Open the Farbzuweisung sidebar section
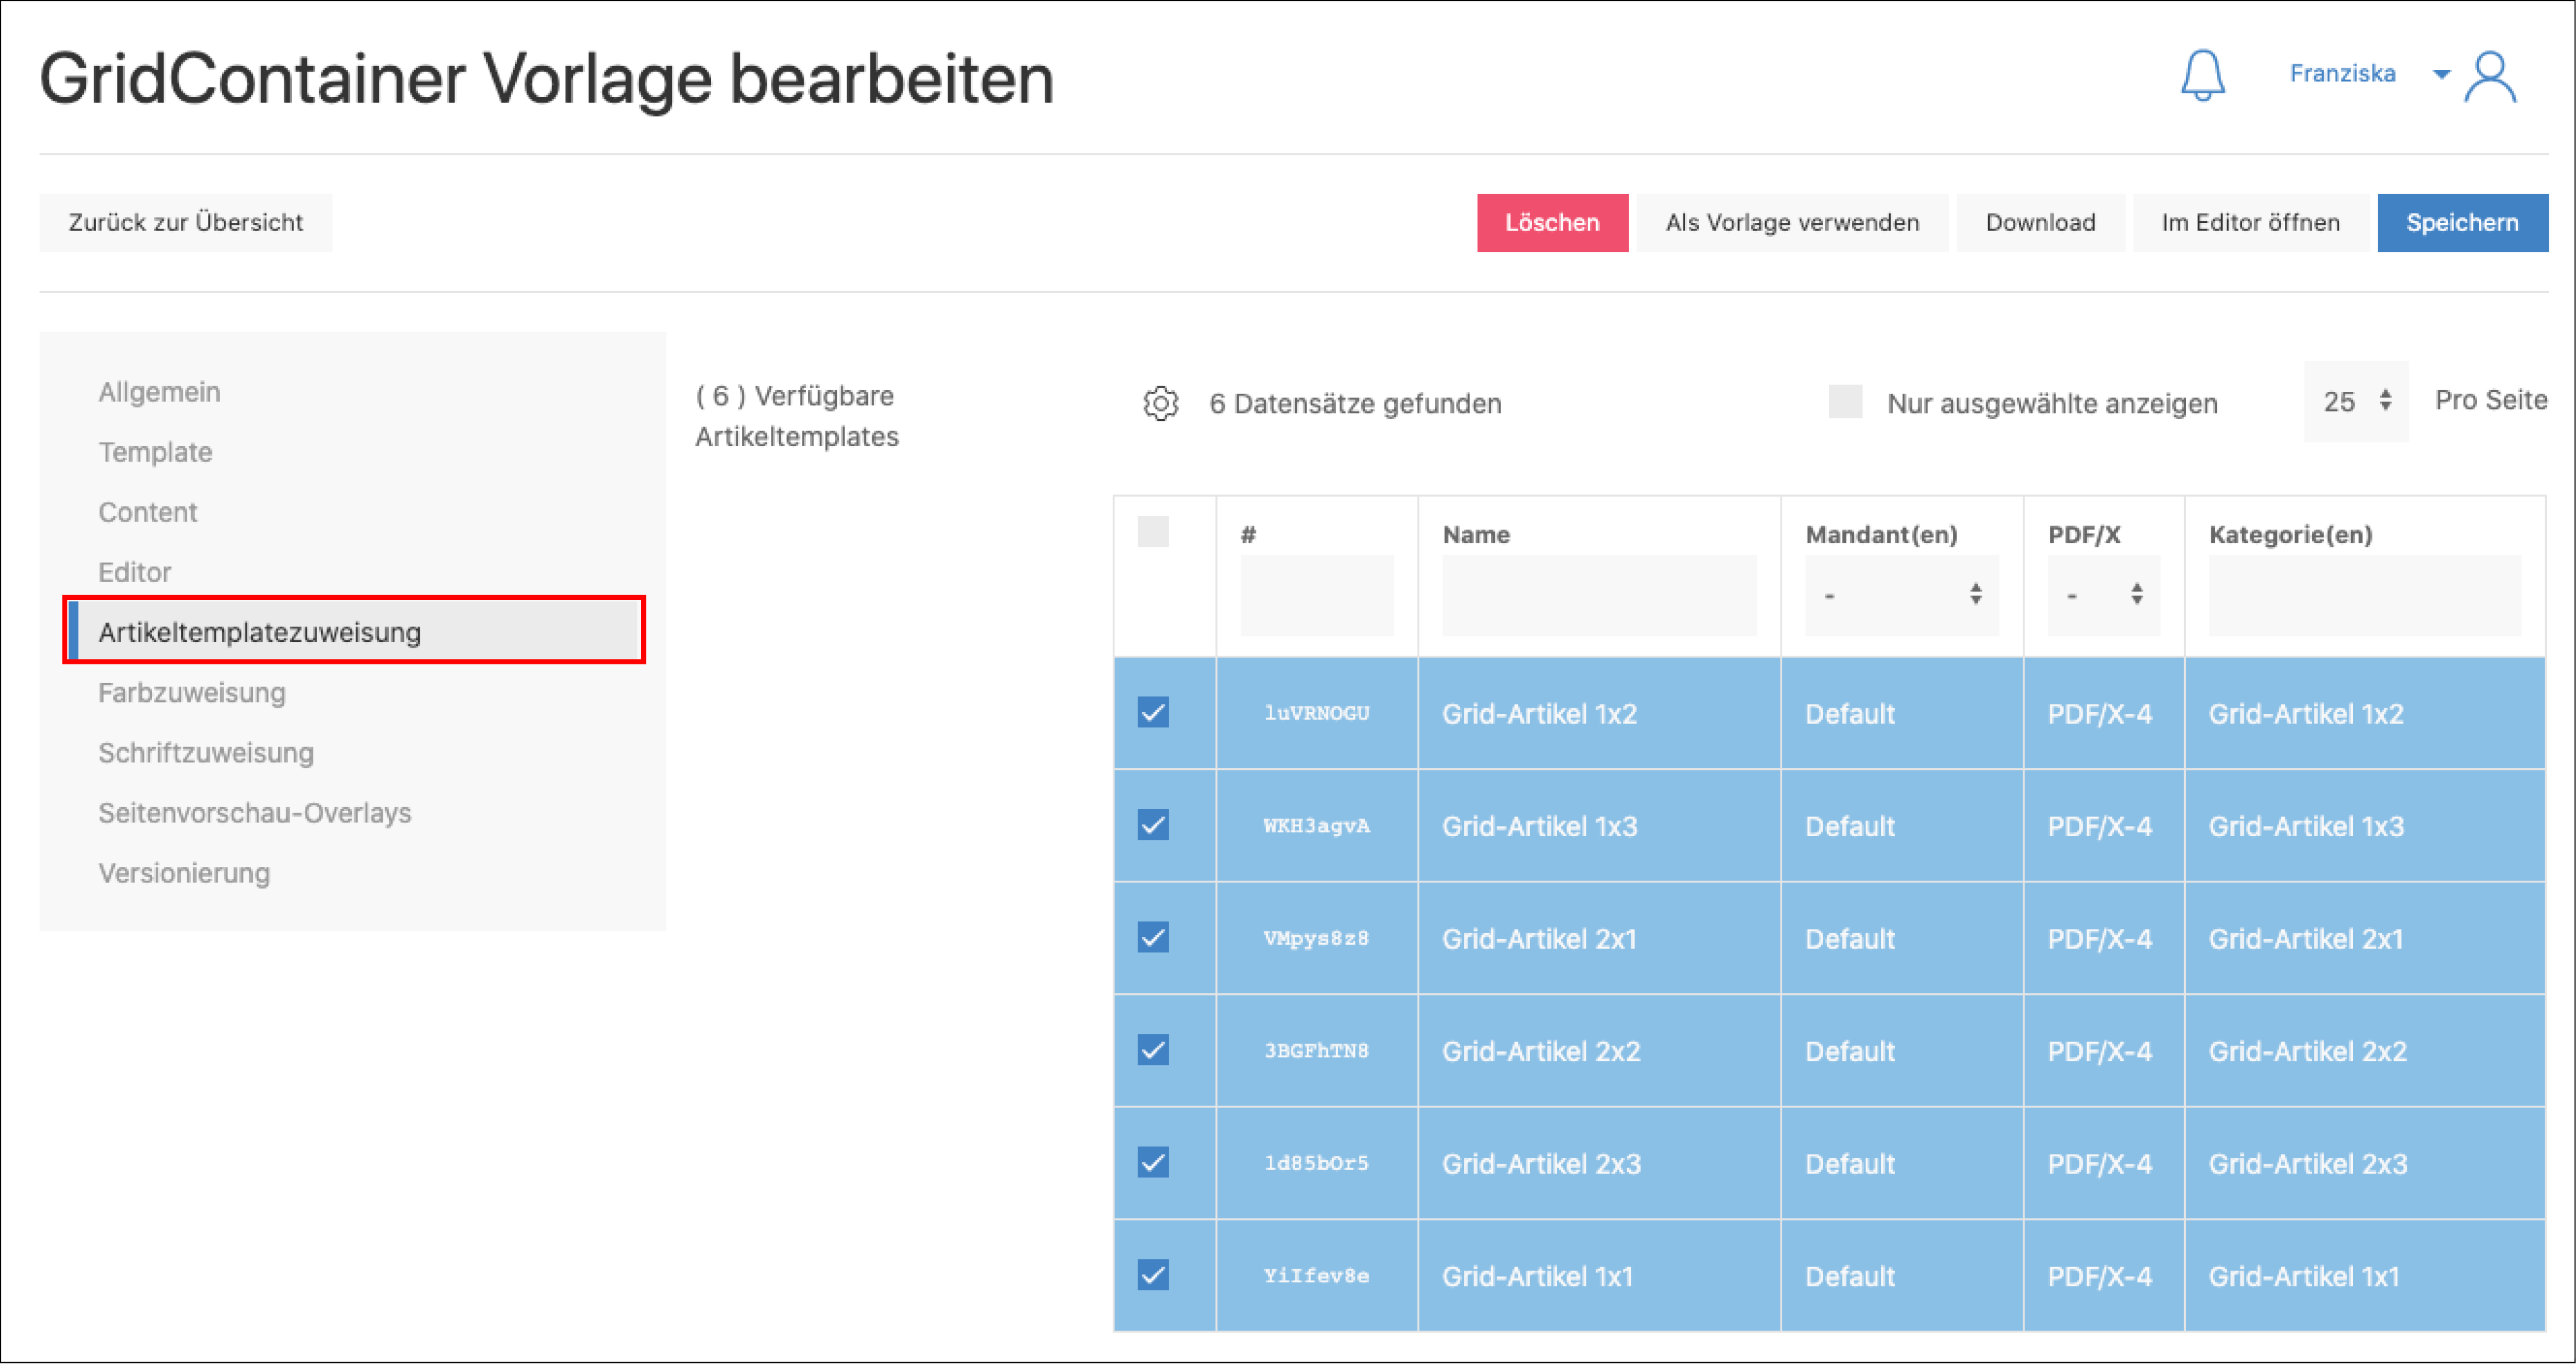This screenshot has width=2576, height=1372. 192,693
